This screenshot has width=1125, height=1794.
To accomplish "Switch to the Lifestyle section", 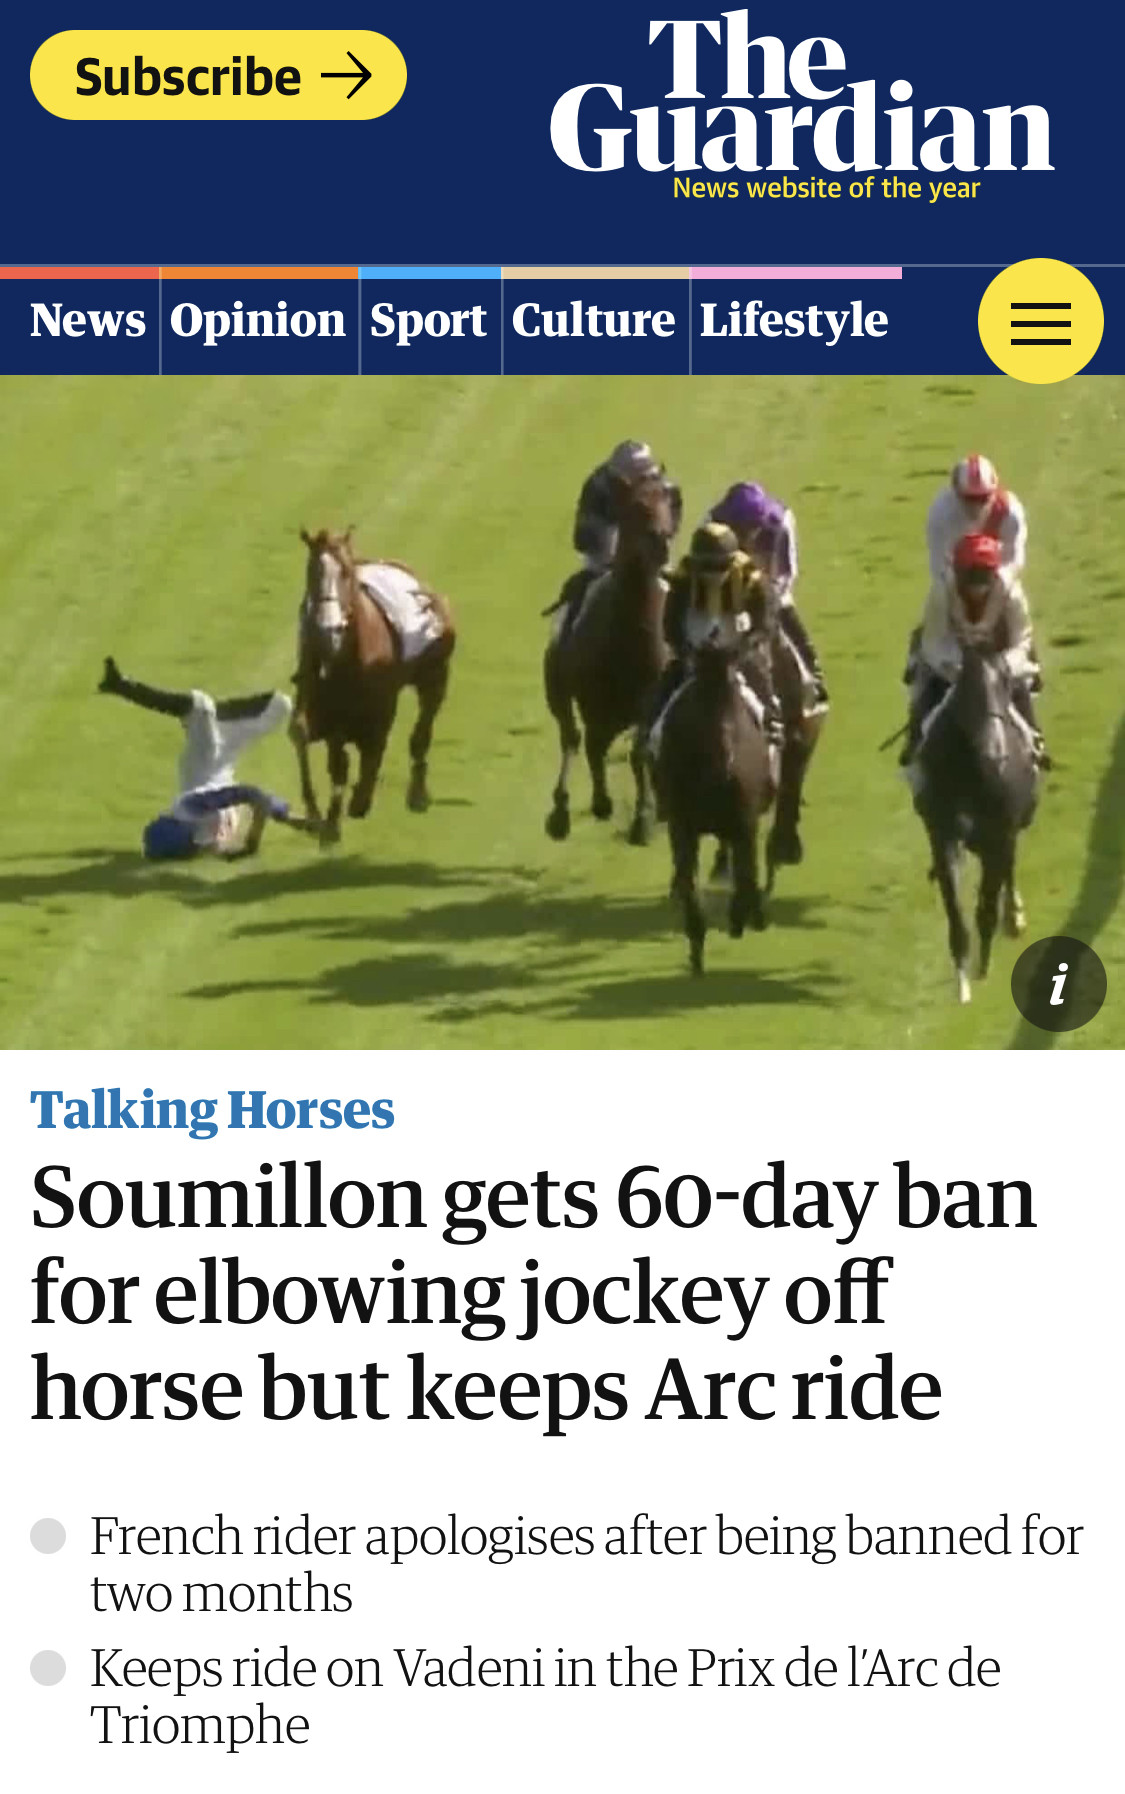I will point(795,321).
